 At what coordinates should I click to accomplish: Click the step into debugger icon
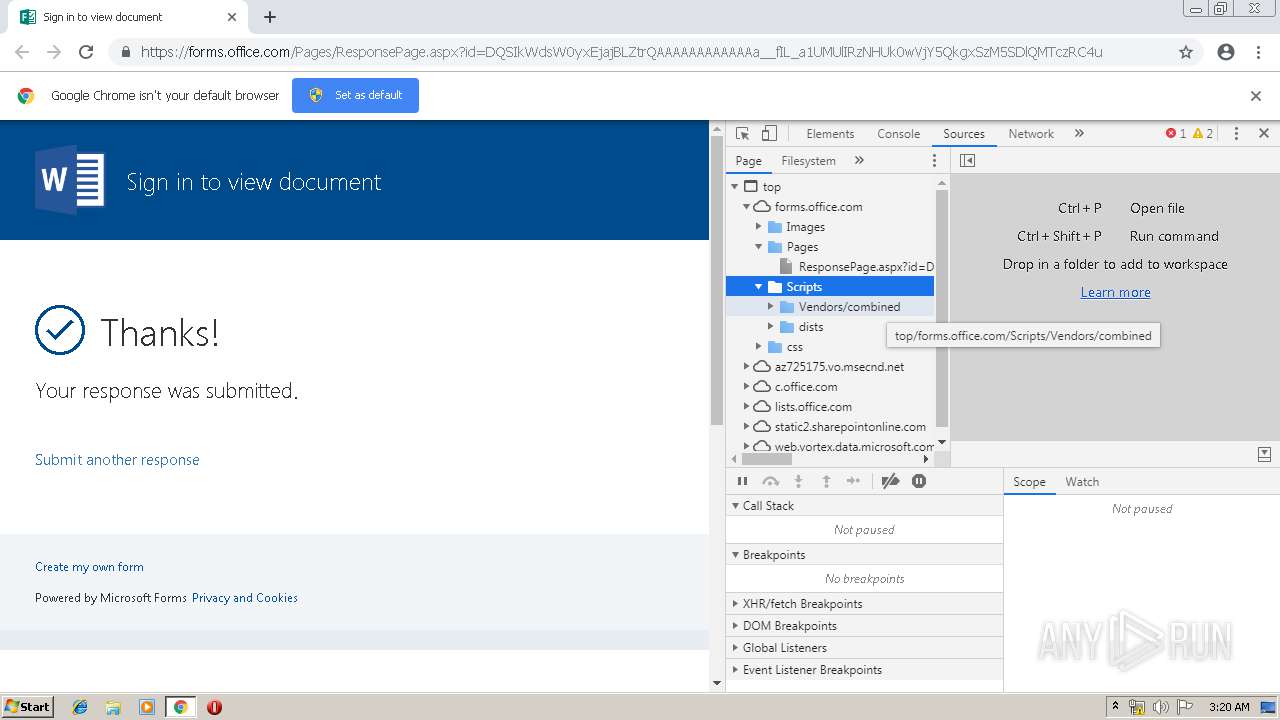(x=798, y=481)
